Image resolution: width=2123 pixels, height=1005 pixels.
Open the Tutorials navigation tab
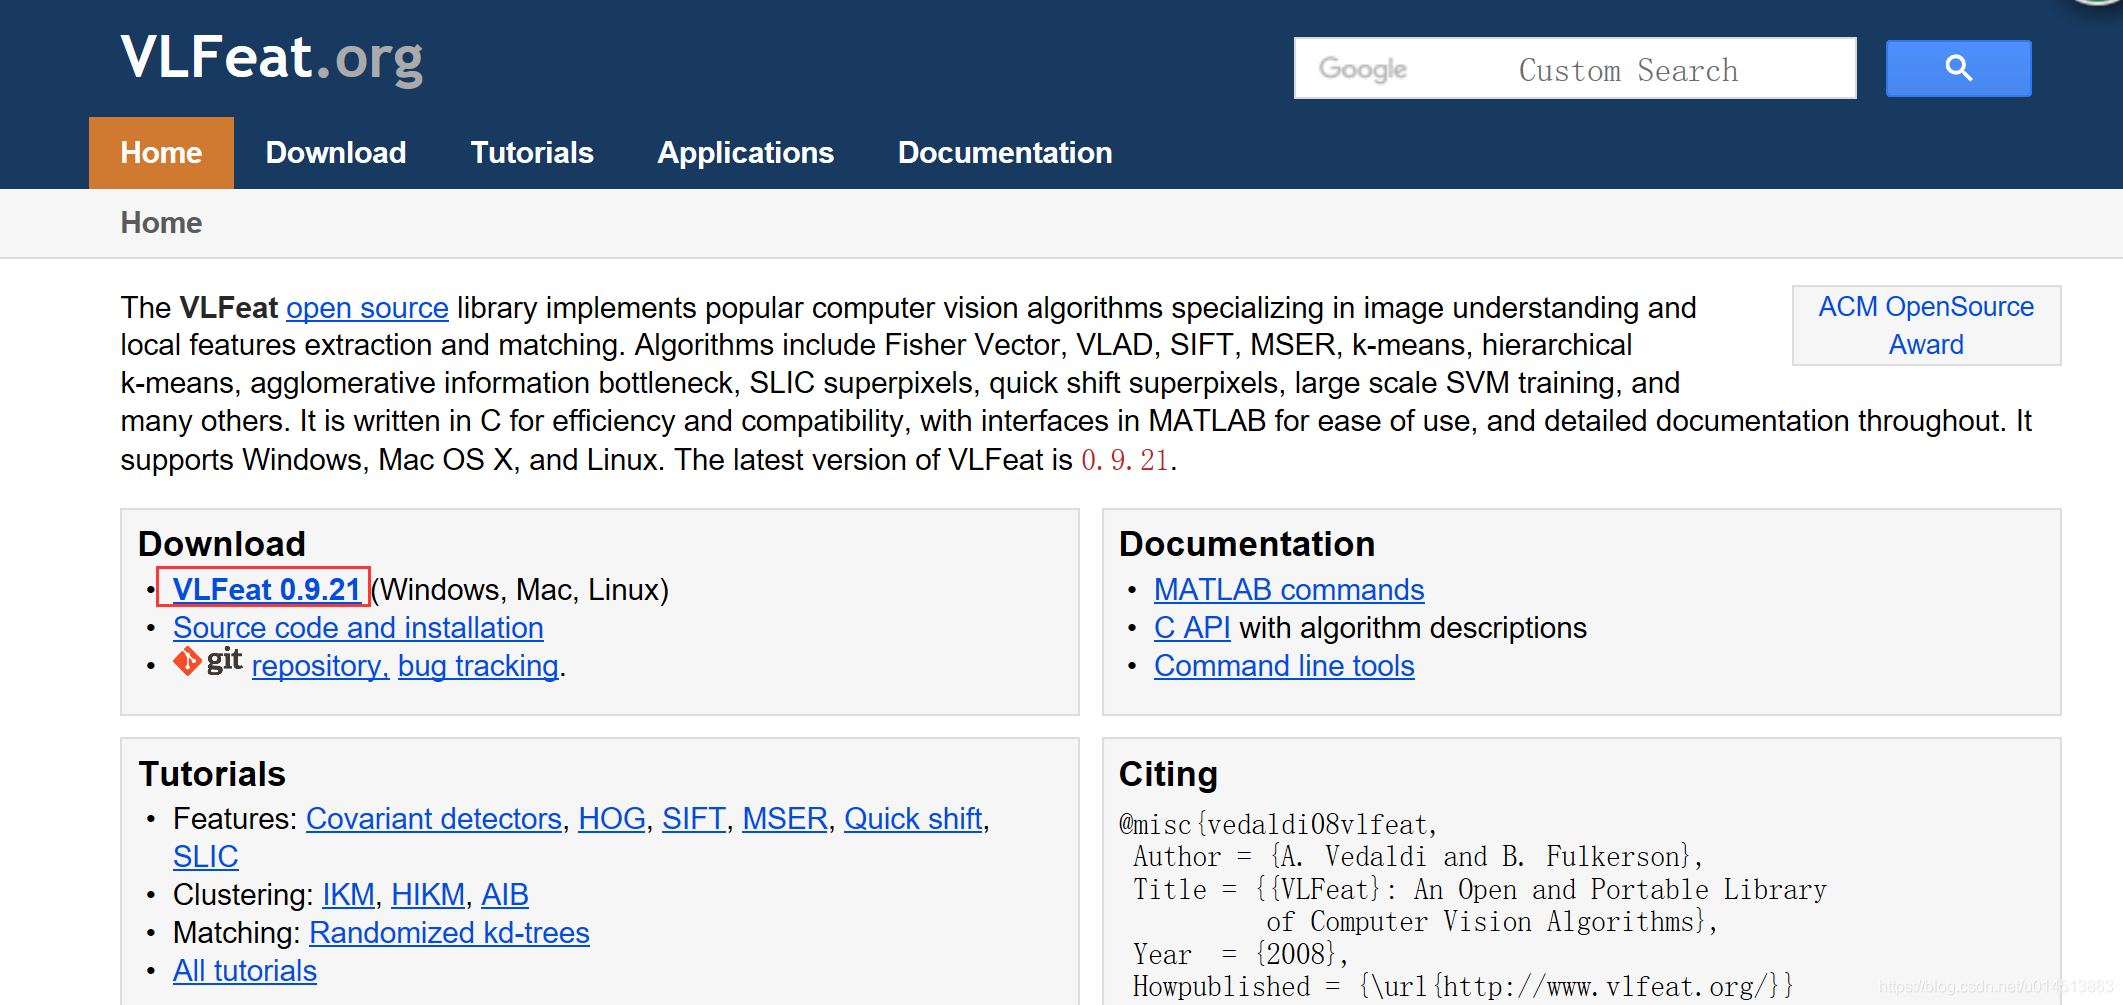point(532,153)
